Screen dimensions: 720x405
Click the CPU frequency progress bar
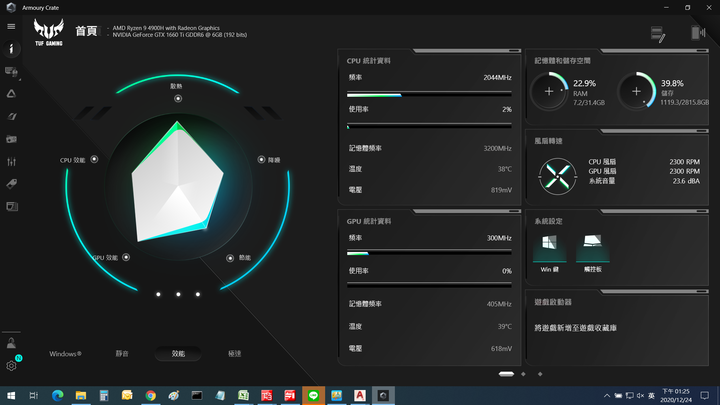point(429,95)
